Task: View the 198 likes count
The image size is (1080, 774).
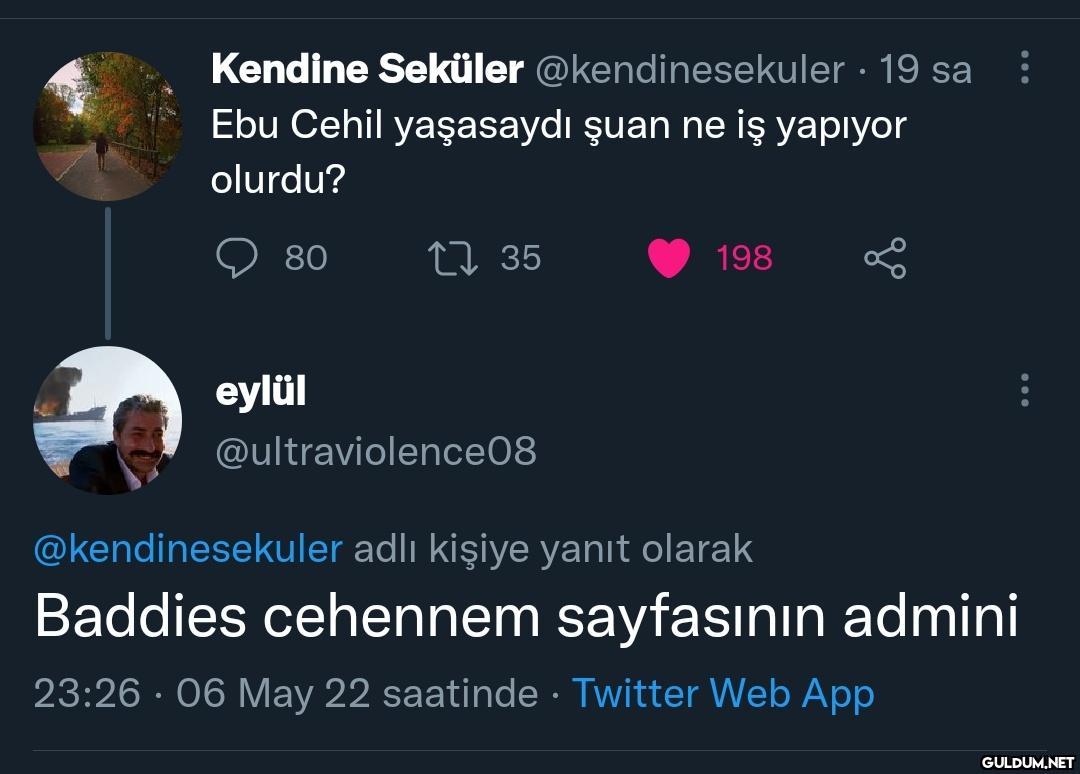Action: [744, 258]
